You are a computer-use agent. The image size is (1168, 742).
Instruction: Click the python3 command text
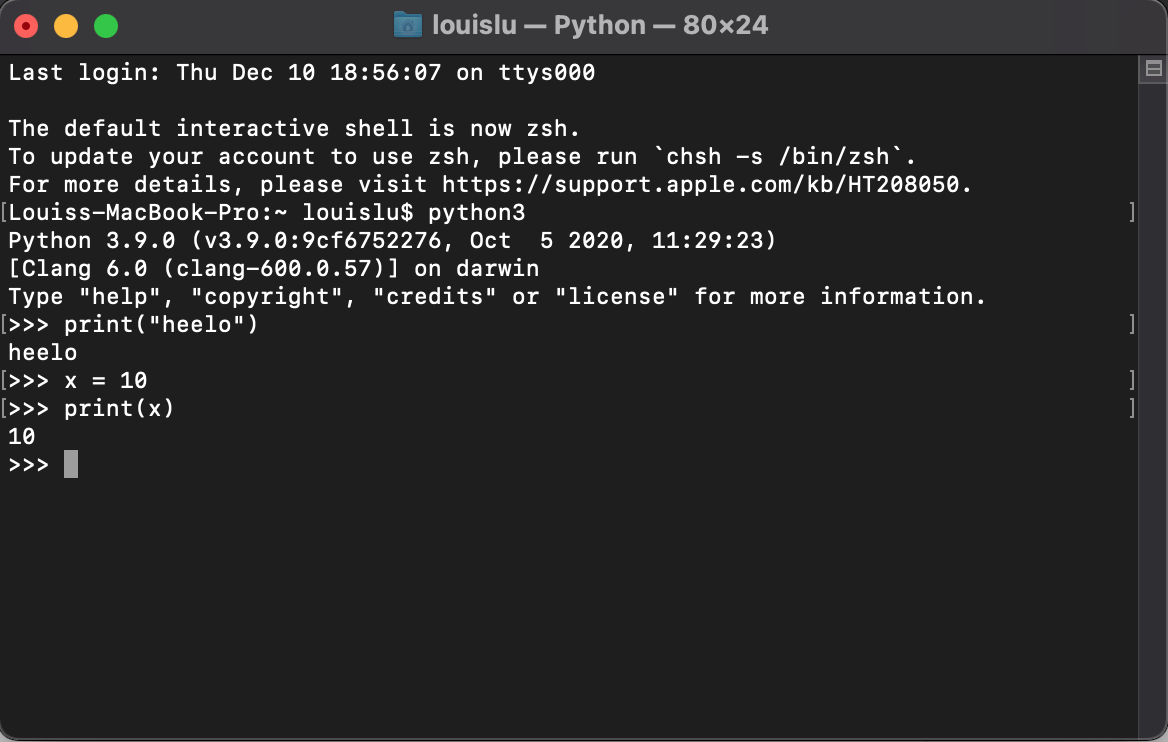point(477,213)
